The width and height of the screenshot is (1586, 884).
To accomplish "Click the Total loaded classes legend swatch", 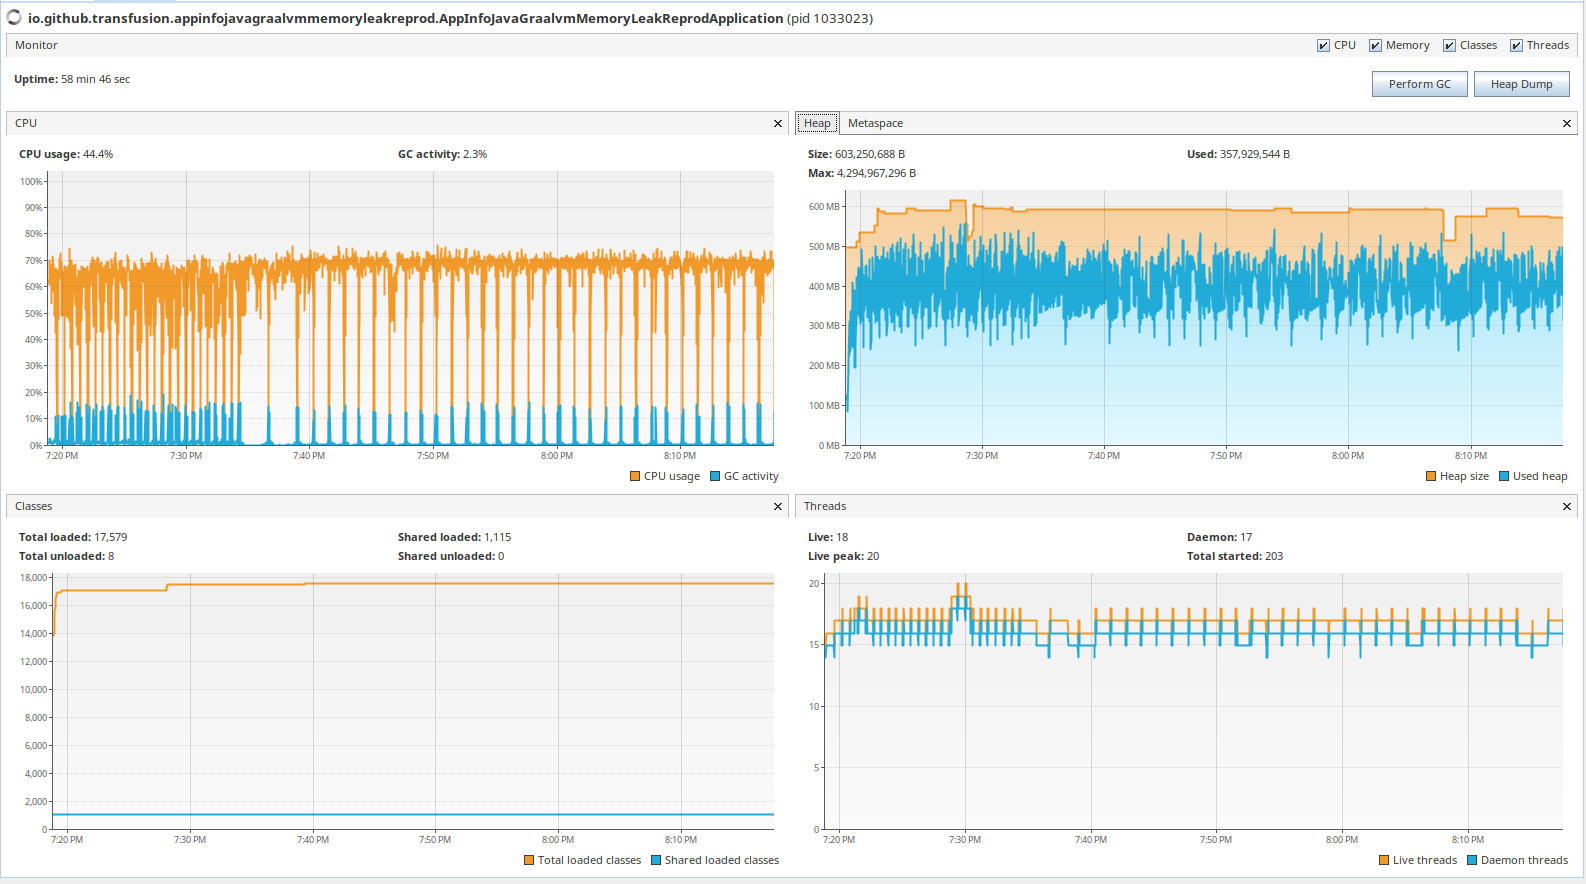I will click(529, 860).
